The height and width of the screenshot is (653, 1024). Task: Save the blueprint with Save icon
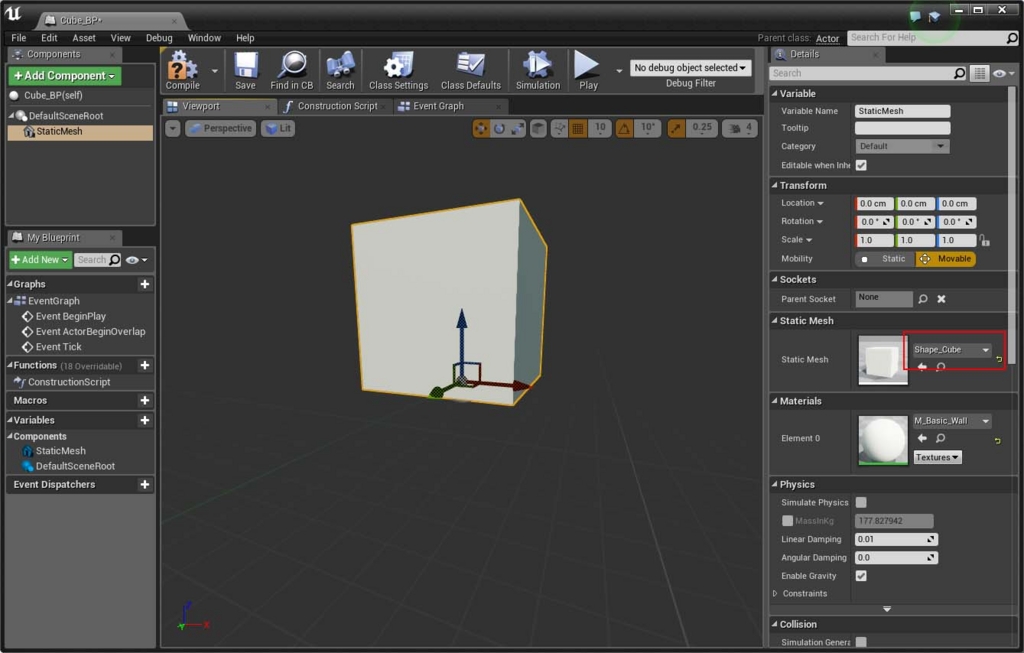[x=246, y=70]
